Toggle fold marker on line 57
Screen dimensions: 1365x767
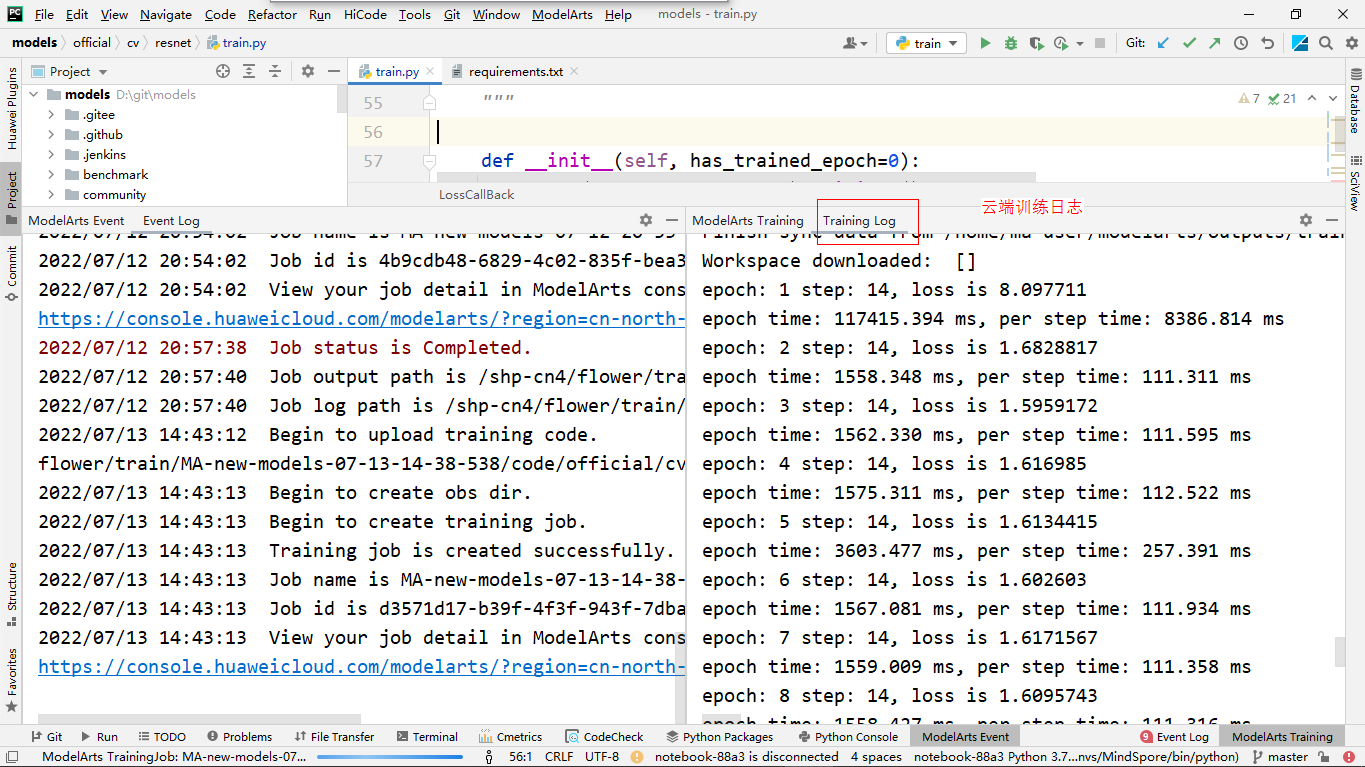429,161
